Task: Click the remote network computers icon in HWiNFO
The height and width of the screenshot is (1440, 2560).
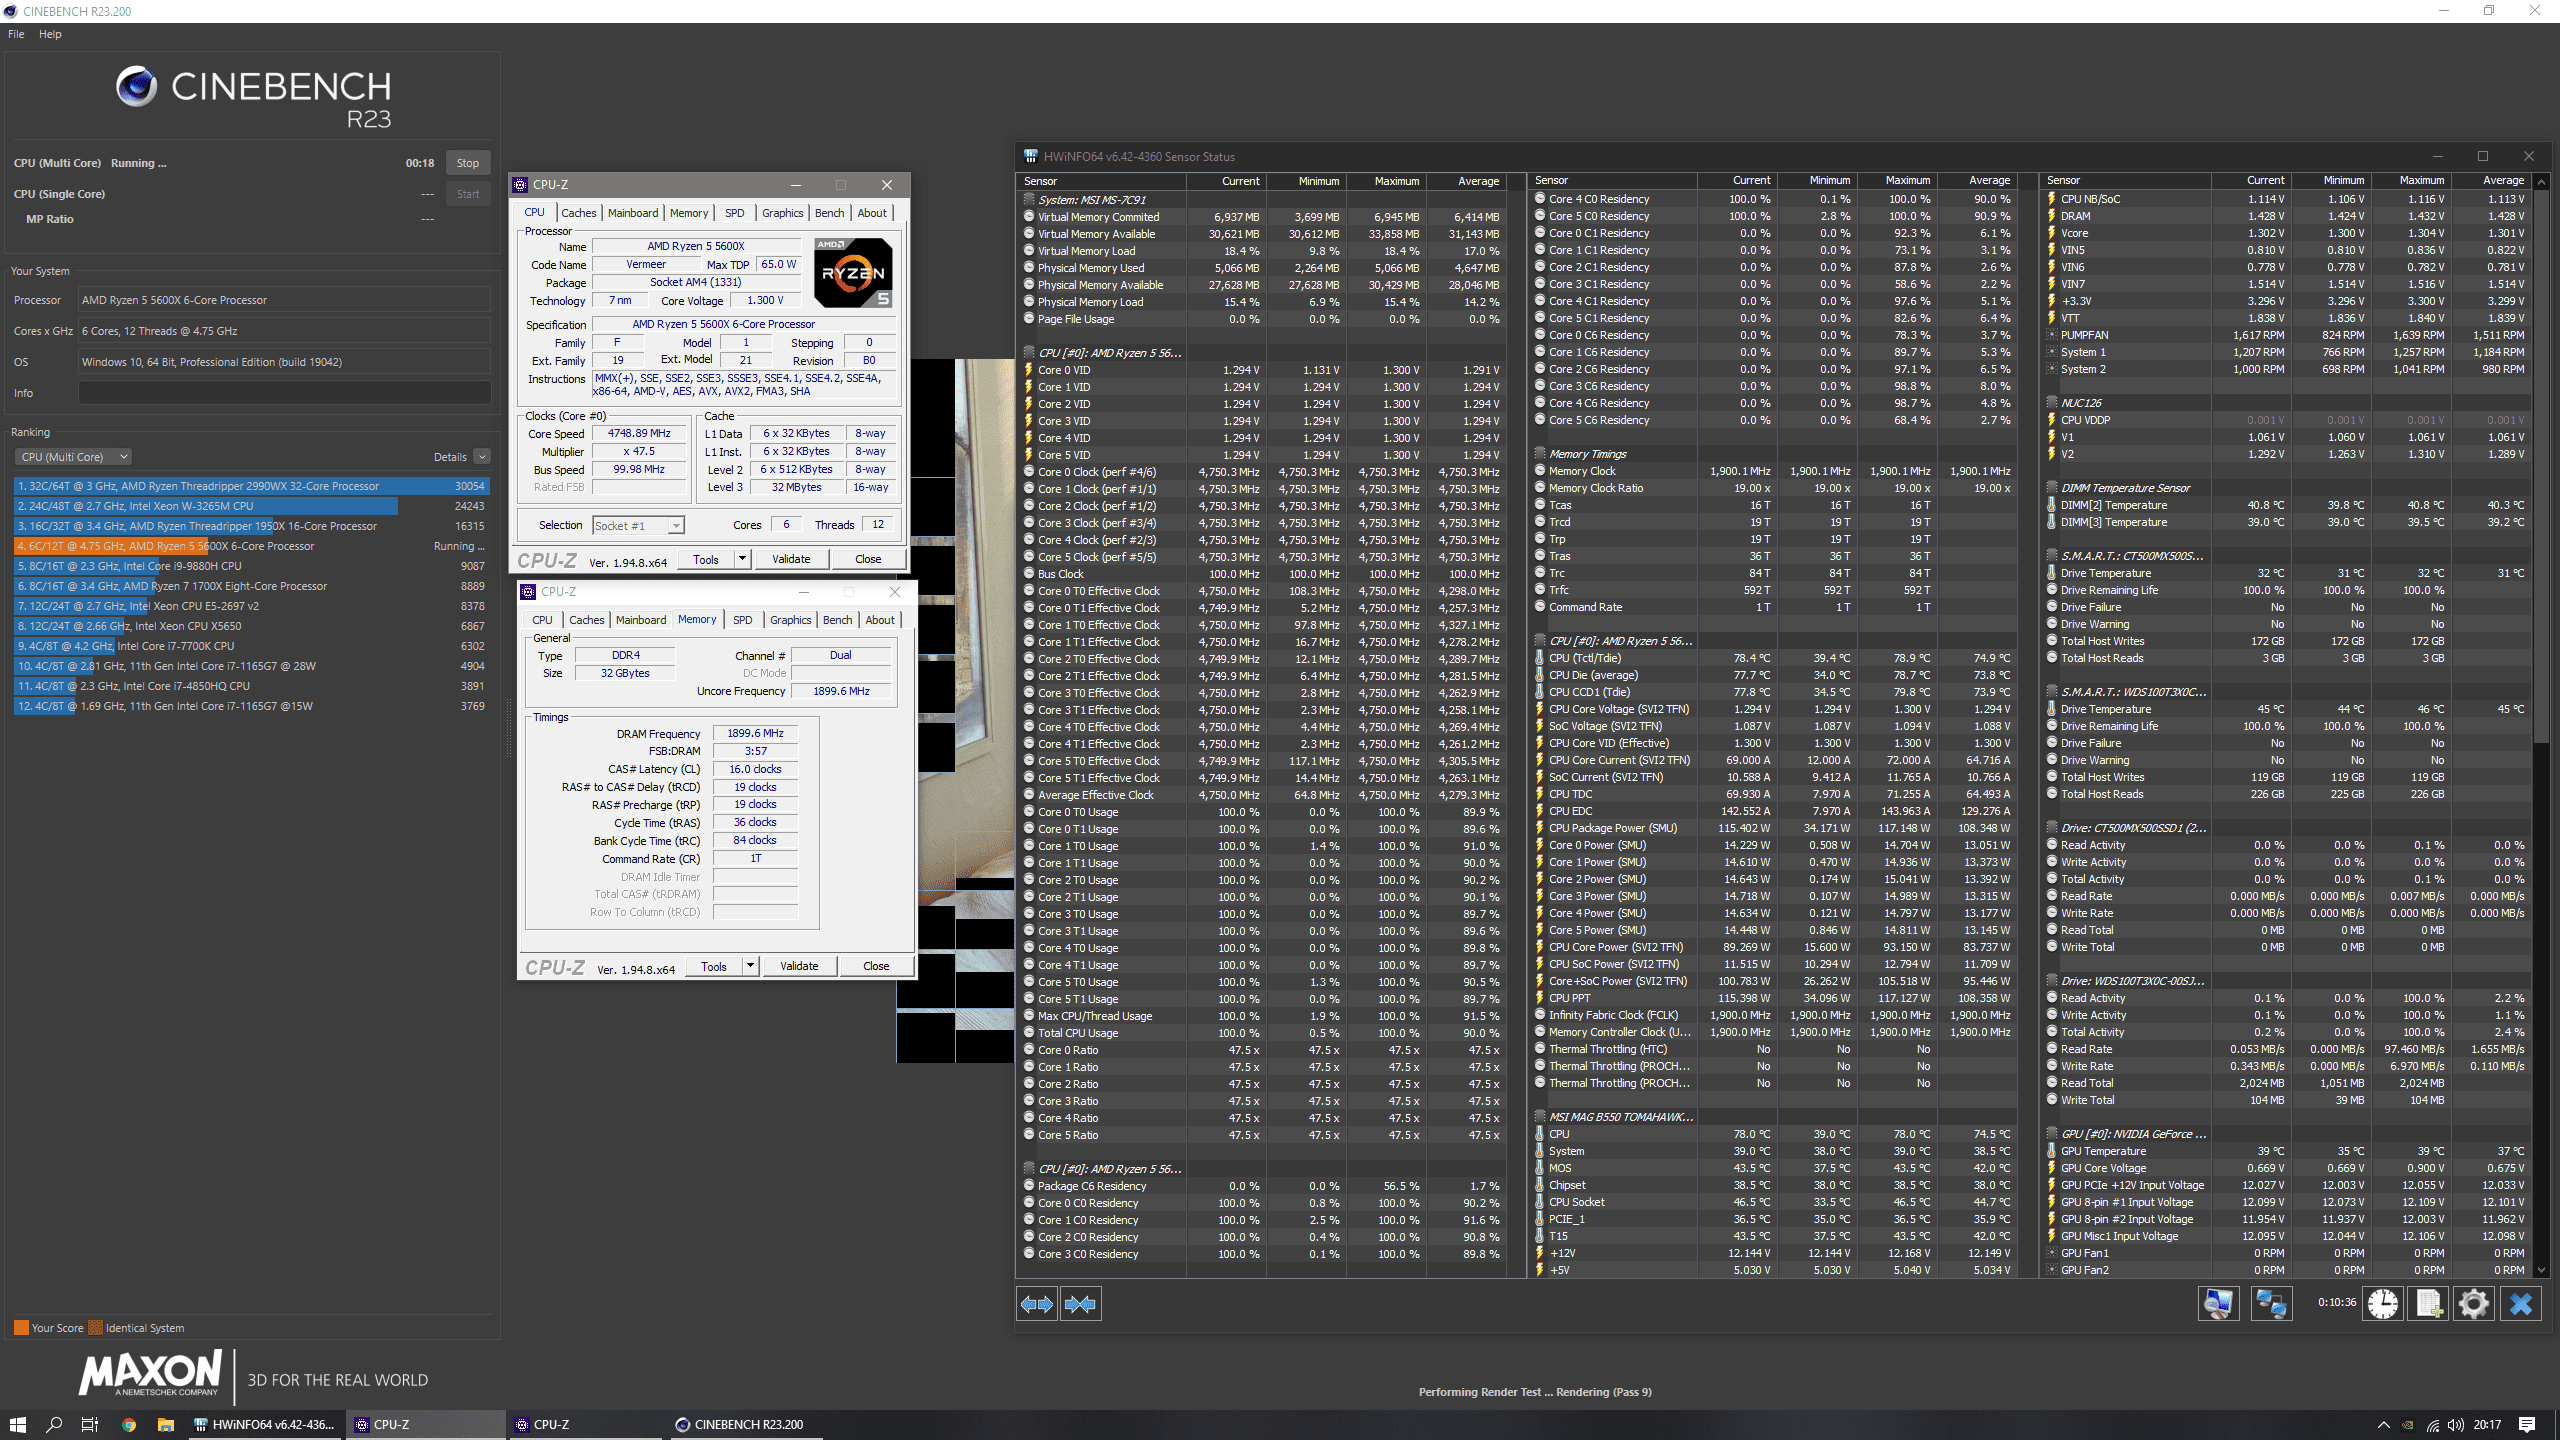Action: pyautogui.click(x=2271, y=1304)
